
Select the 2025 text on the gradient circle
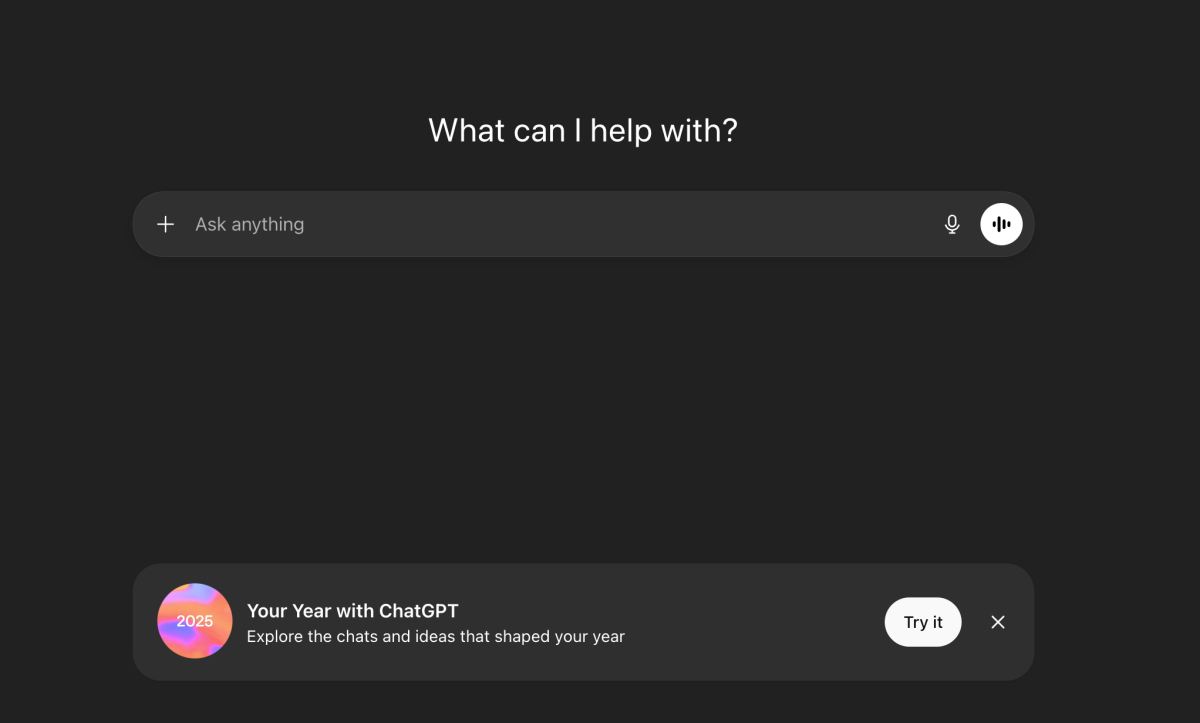click(x=195, y=621)
